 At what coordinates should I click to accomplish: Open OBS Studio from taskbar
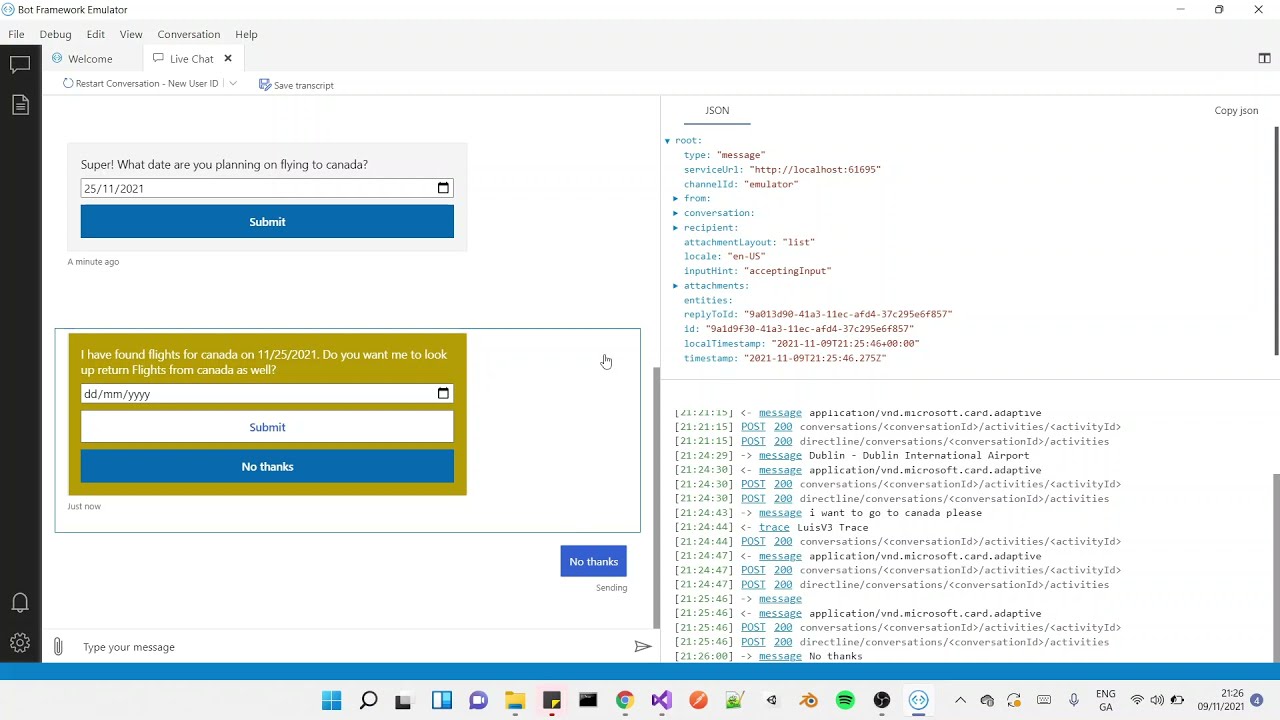[x=882, y=700]
